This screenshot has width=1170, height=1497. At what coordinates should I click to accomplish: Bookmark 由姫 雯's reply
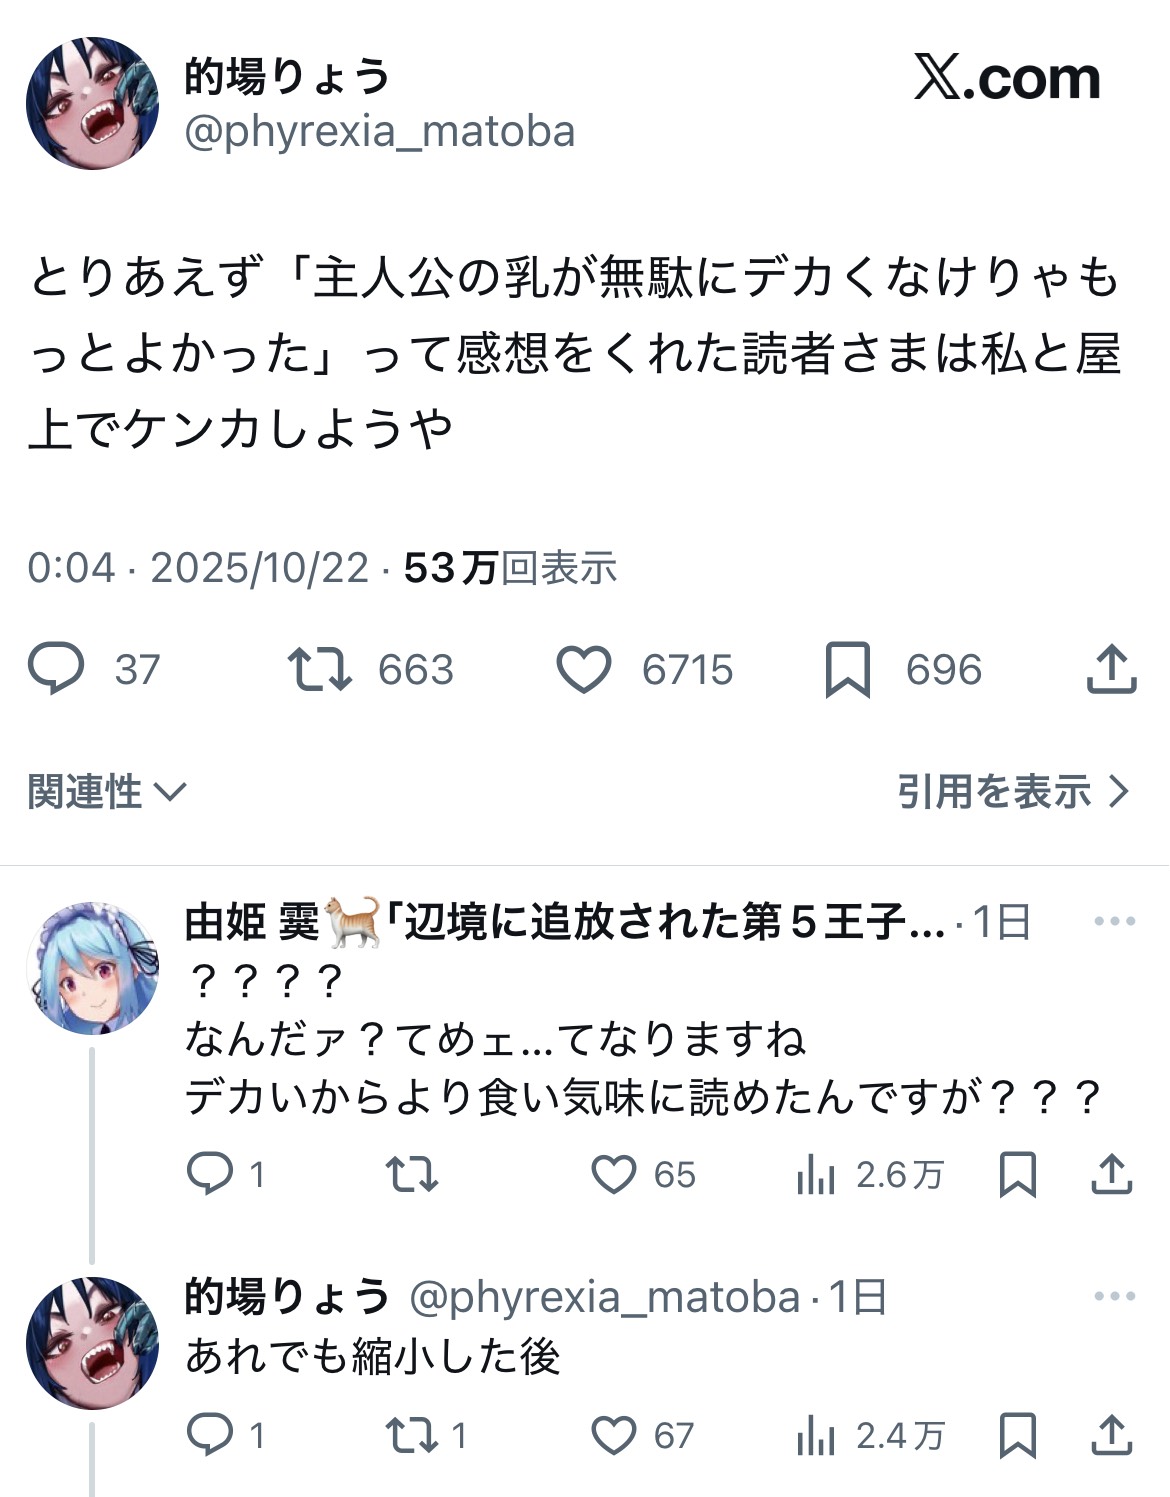1018,1175
